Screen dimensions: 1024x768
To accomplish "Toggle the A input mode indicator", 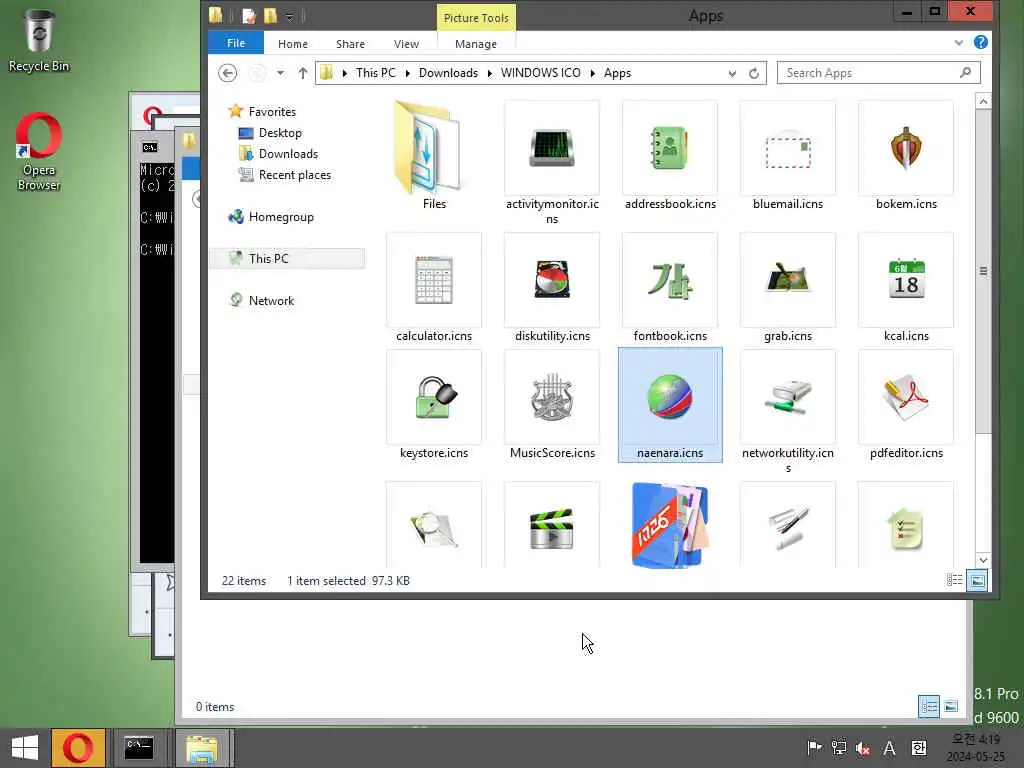I will pos(889,748).
